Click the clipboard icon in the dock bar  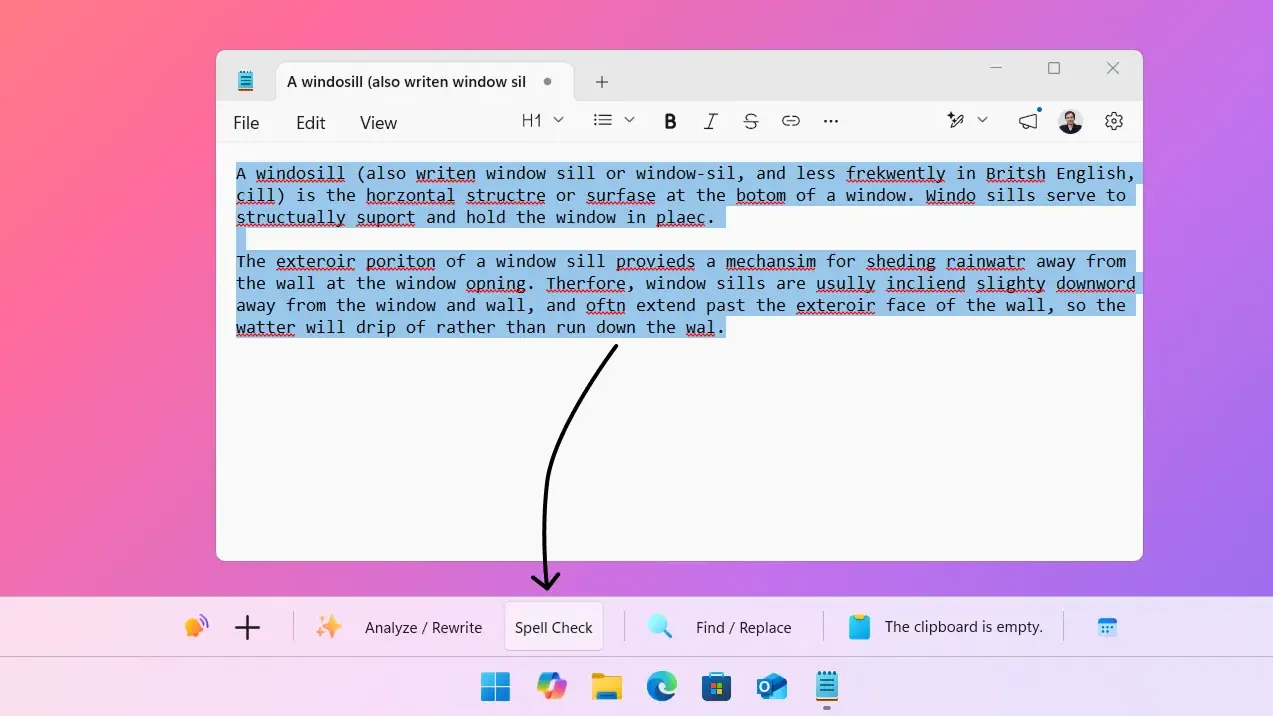[x=859, y=627]
